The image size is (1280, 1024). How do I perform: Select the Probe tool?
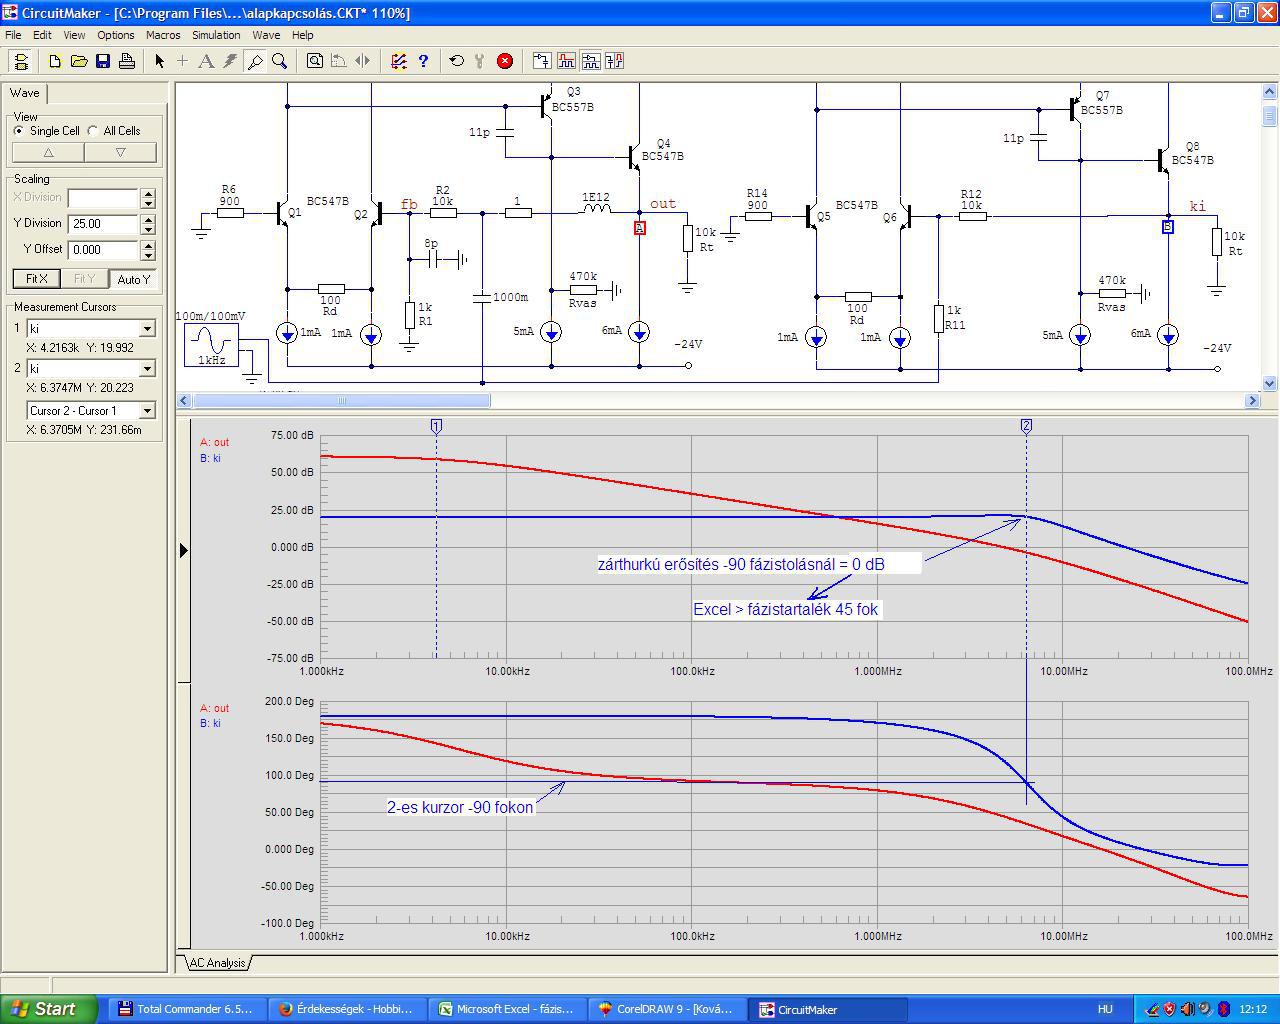255,61
